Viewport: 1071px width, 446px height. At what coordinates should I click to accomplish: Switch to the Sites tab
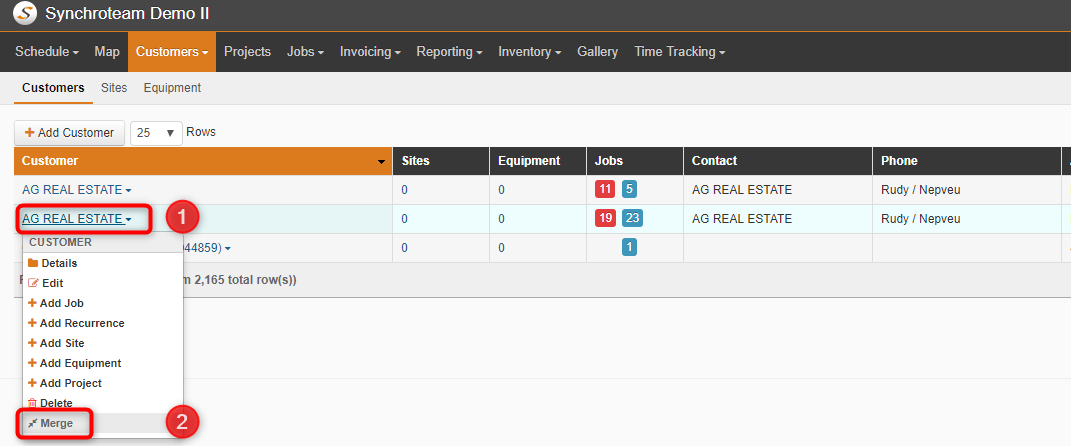(114, 87)
